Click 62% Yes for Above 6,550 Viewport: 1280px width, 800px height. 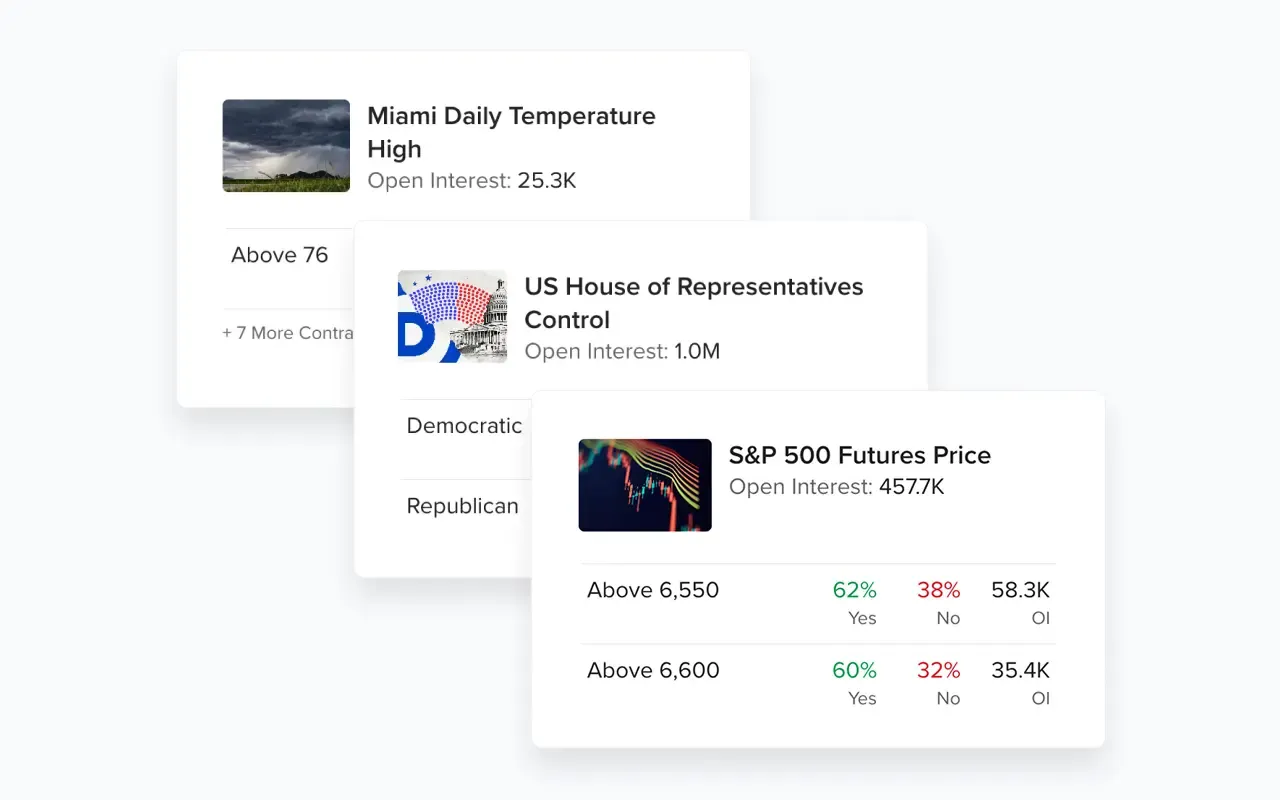[x=854, y=601]
